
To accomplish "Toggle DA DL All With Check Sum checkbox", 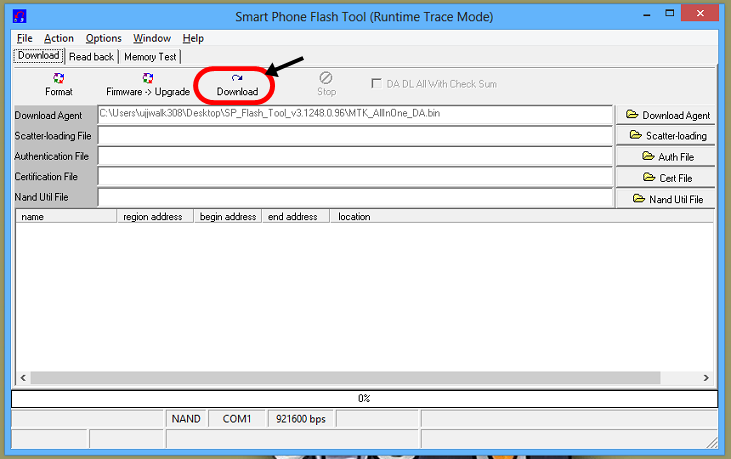I will tap(376, 83).
